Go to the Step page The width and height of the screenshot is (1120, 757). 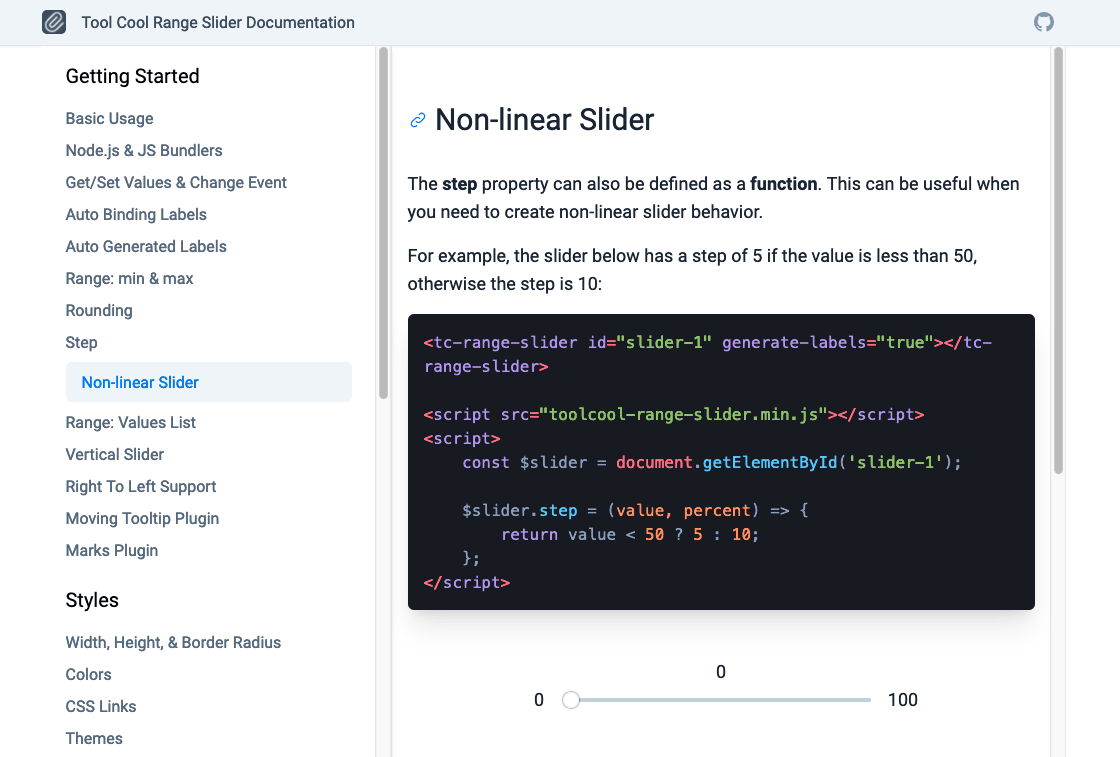click(x=81, y=342)
